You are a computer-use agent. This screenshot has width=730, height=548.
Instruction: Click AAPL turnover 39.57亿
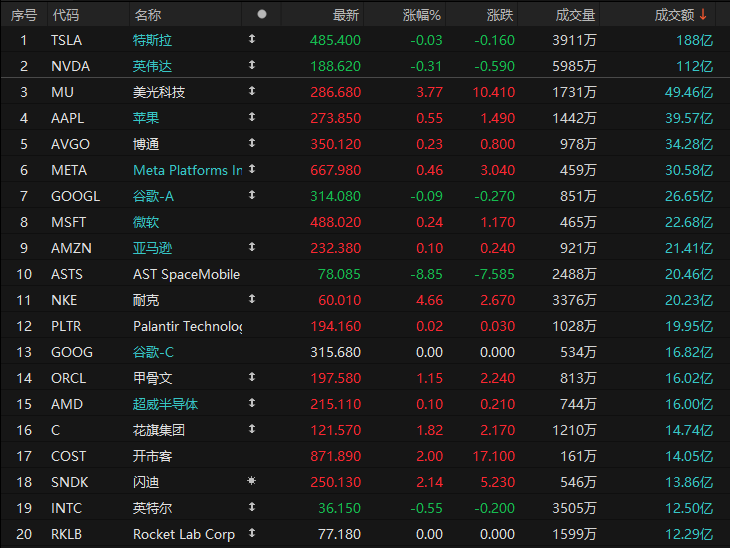point(689,118)
